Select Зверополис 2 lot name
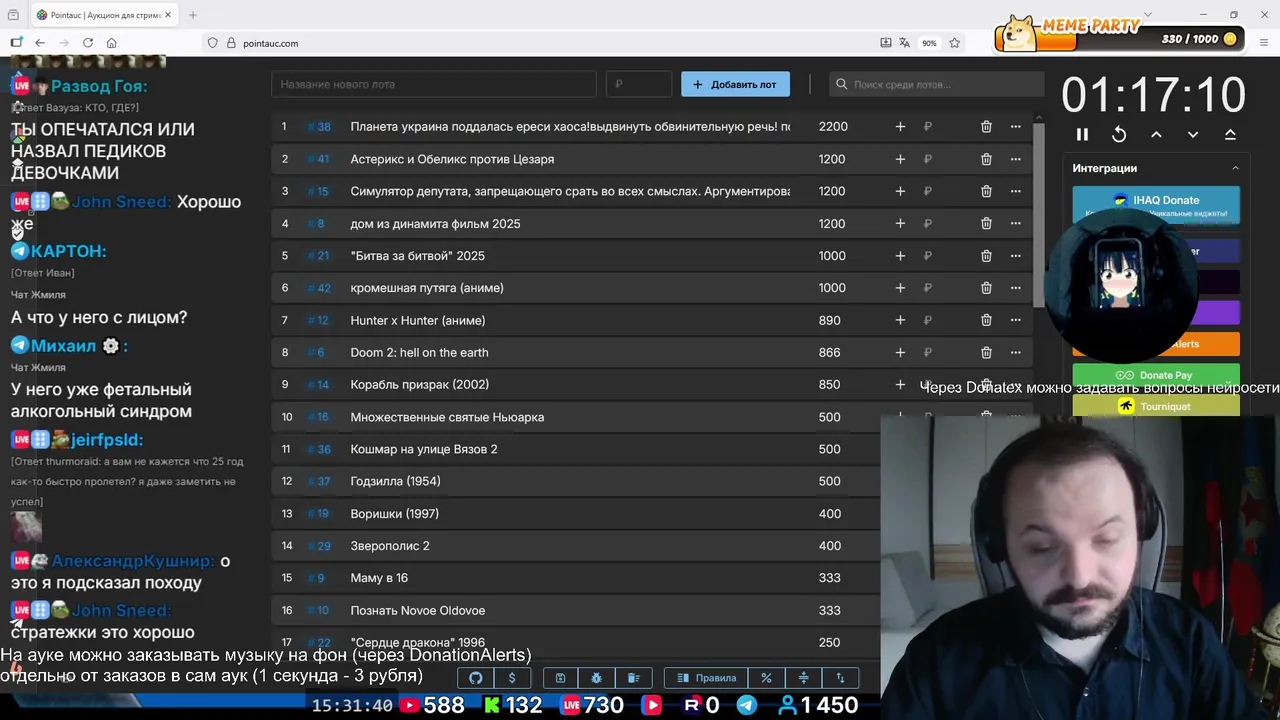 click(390, 546)
